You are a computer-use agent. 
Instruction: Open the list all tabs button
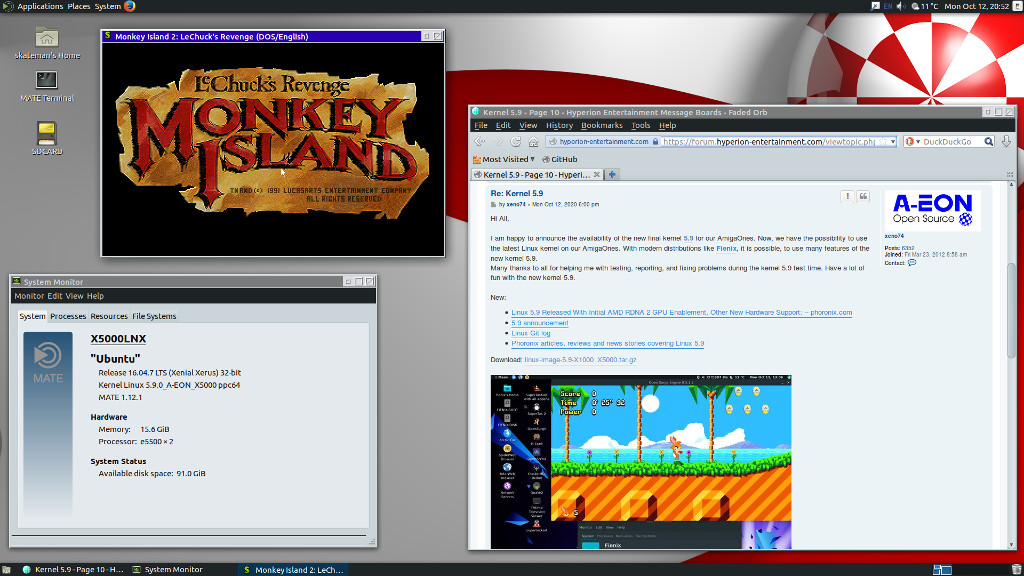1010,174
